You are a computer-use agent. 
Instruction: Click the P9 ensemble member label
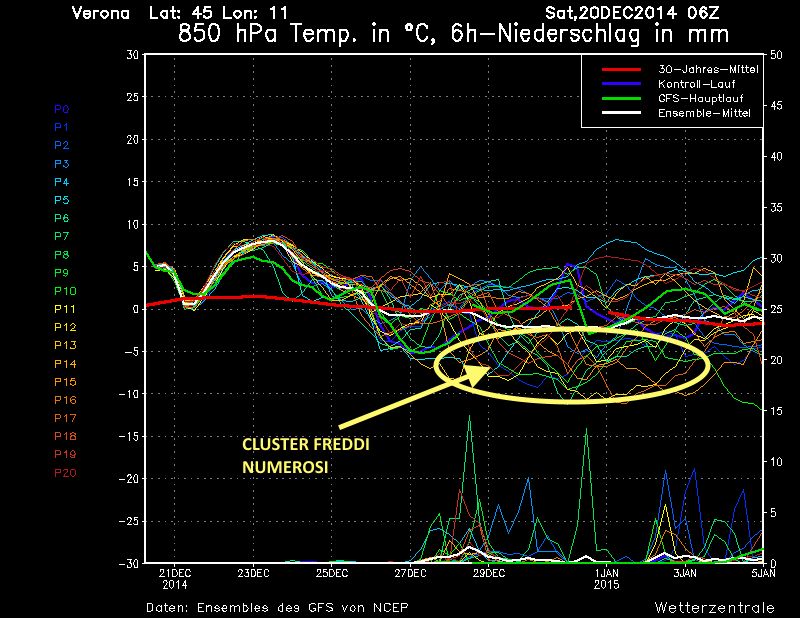pyautogui.click(x=62, y=273)
